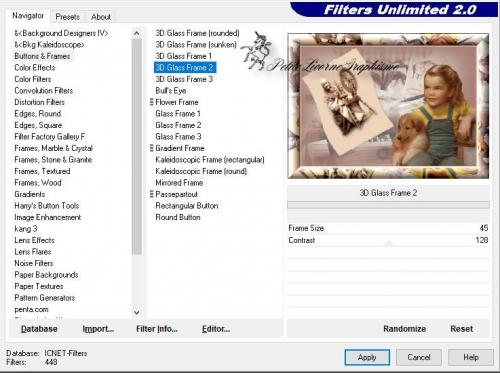Click the filter preview image
The height and width of the screenshot is (373, 500).
coord(388,106)
